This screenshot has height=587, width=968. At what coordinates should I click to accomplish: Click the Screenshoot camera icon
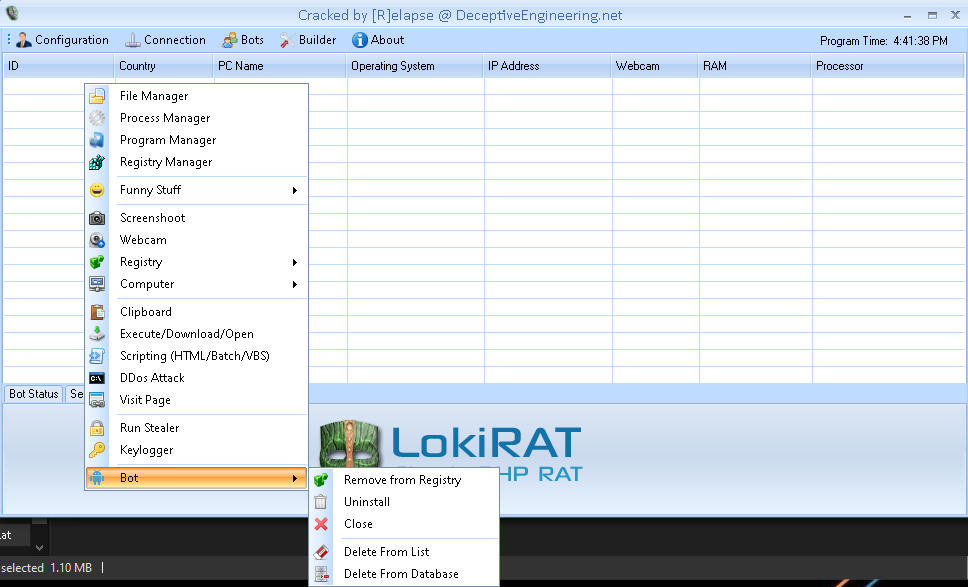coord(97,218)
